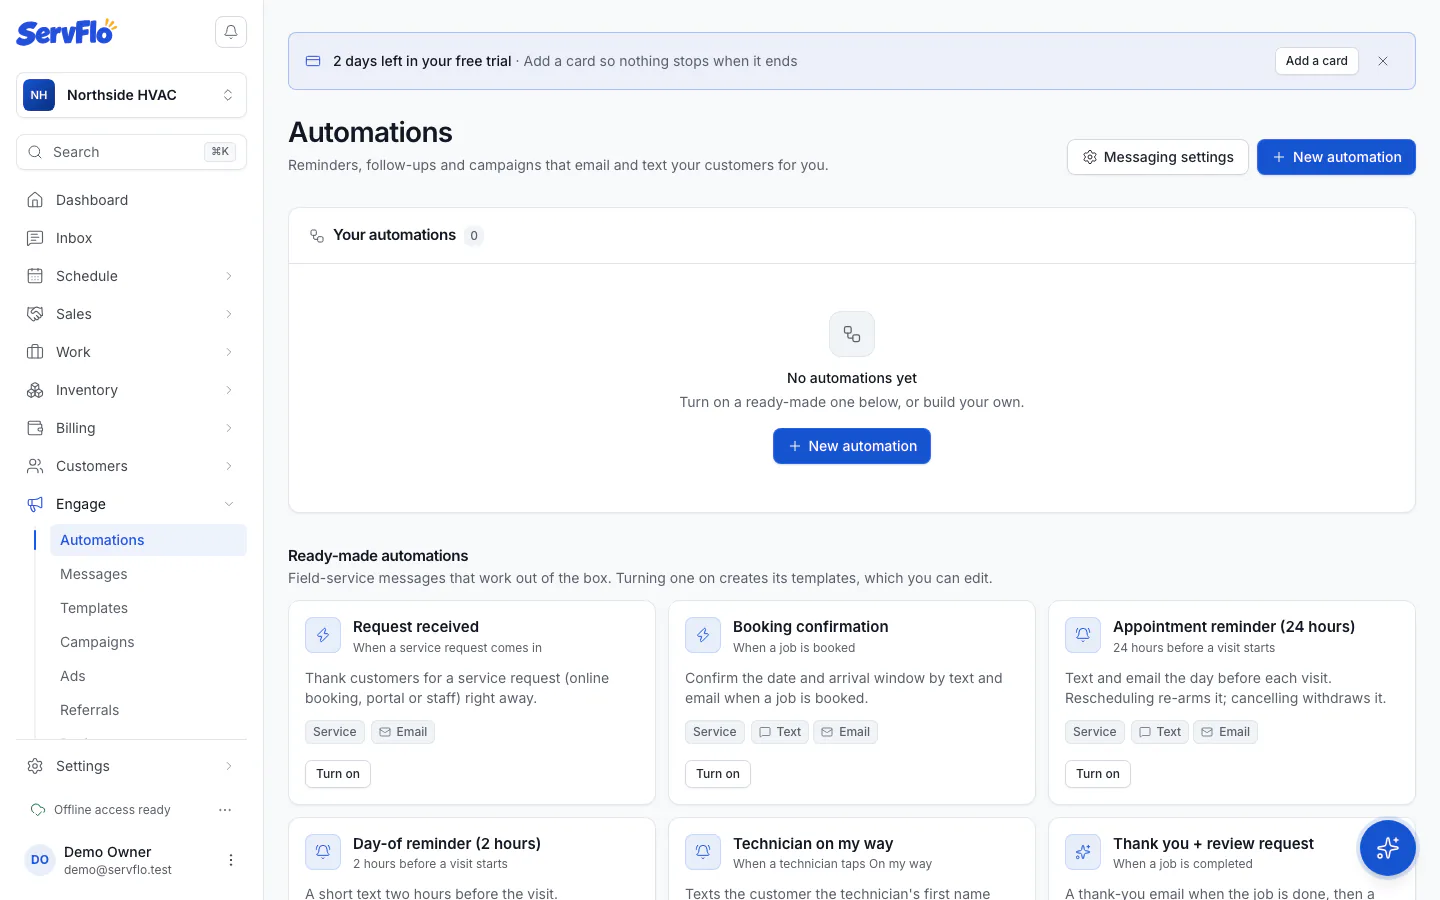Open the Northside HVAC company switcher

[x=131, y=95]
